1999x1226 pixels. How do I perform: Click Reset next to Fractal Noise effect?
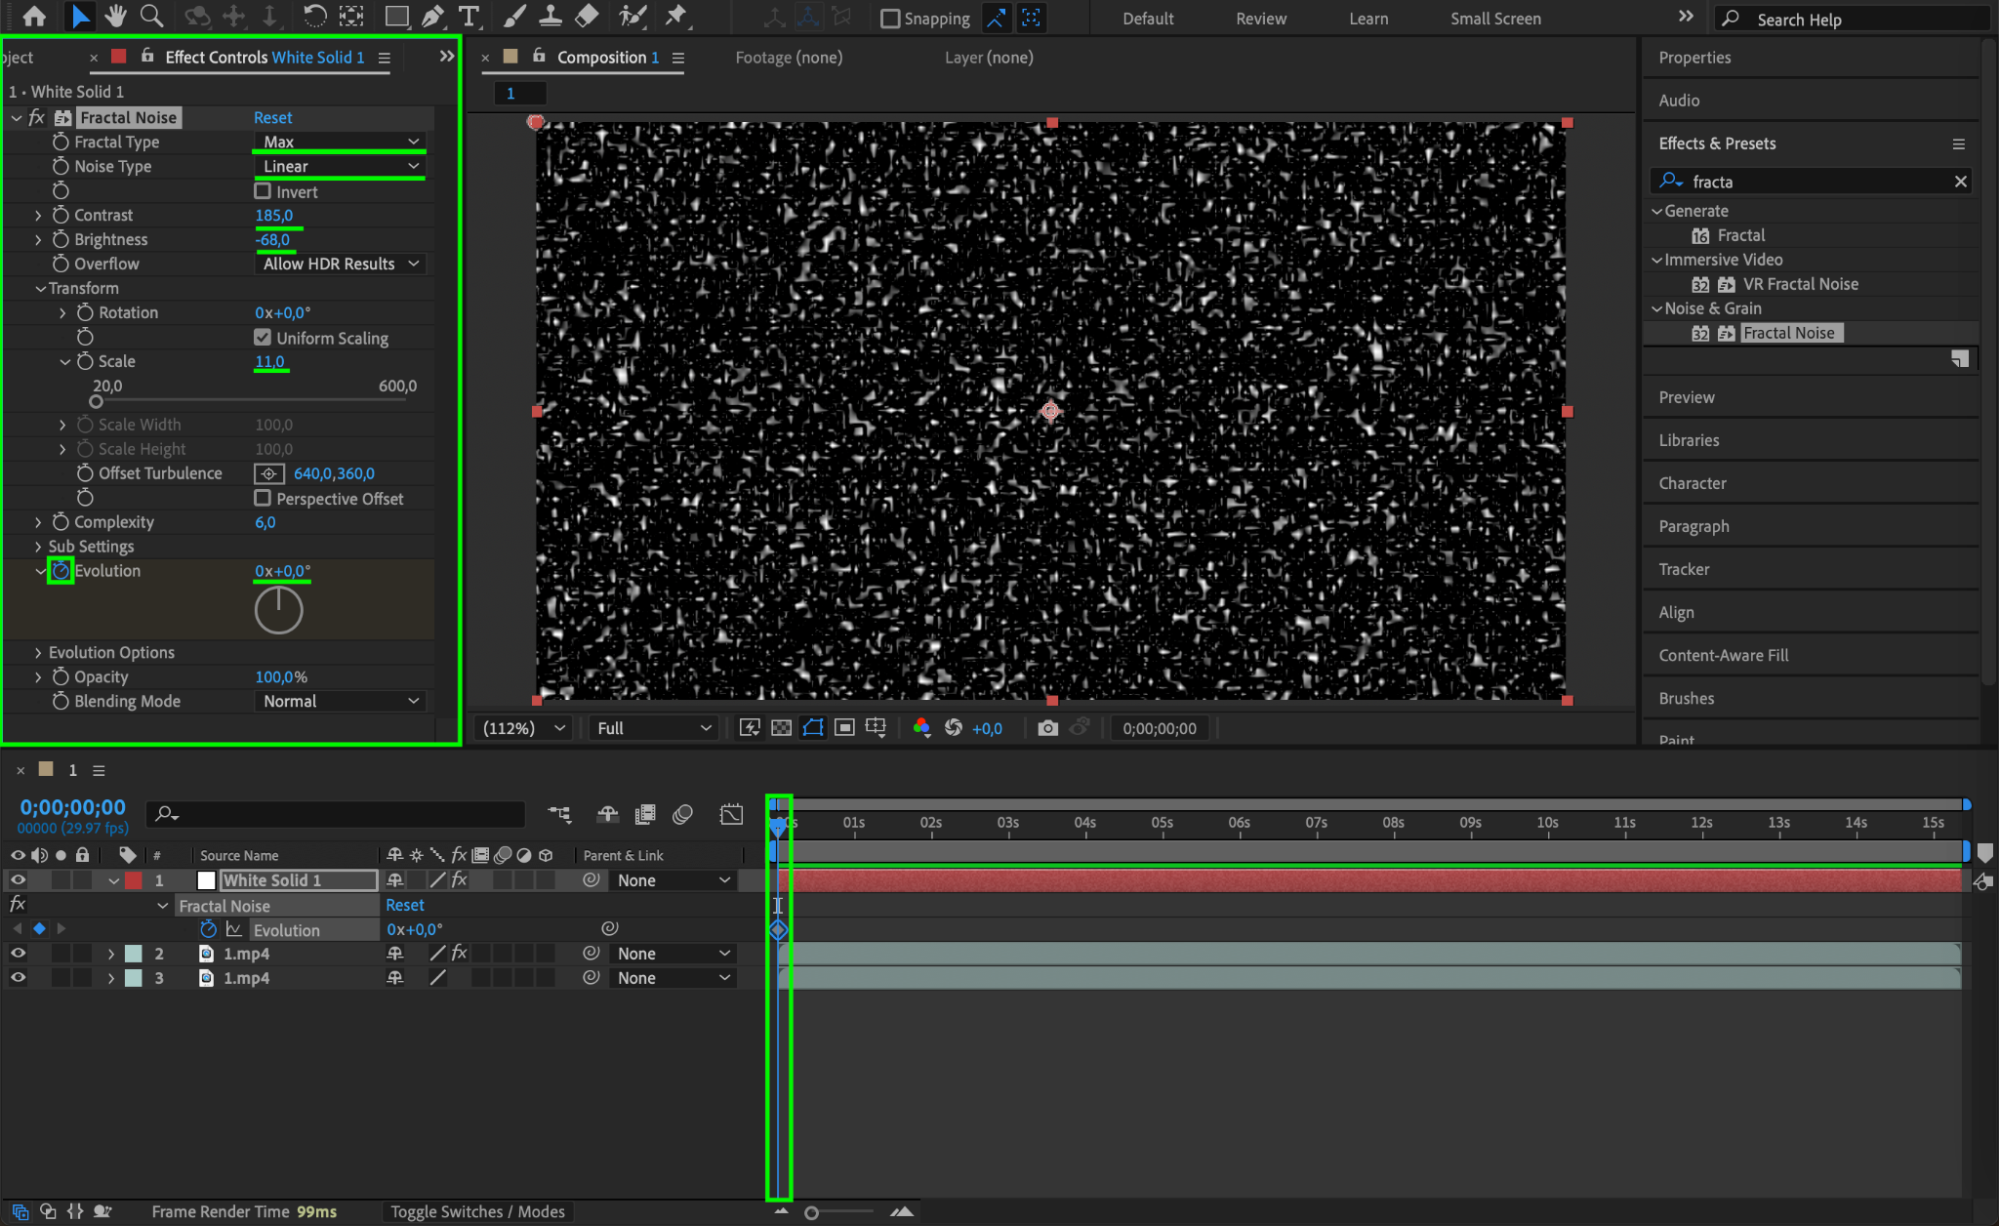pos(272,118)
